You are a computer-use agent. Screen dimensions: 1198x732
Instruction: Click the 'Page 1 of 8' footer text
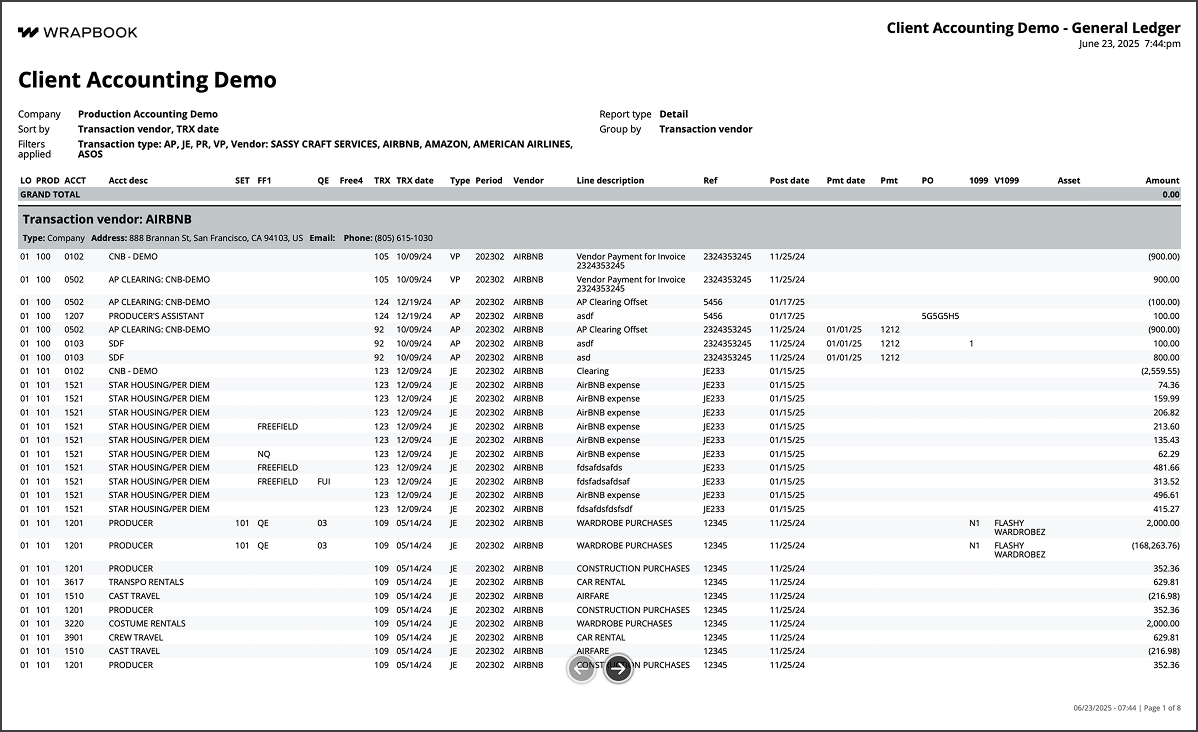coord(1162,708)
